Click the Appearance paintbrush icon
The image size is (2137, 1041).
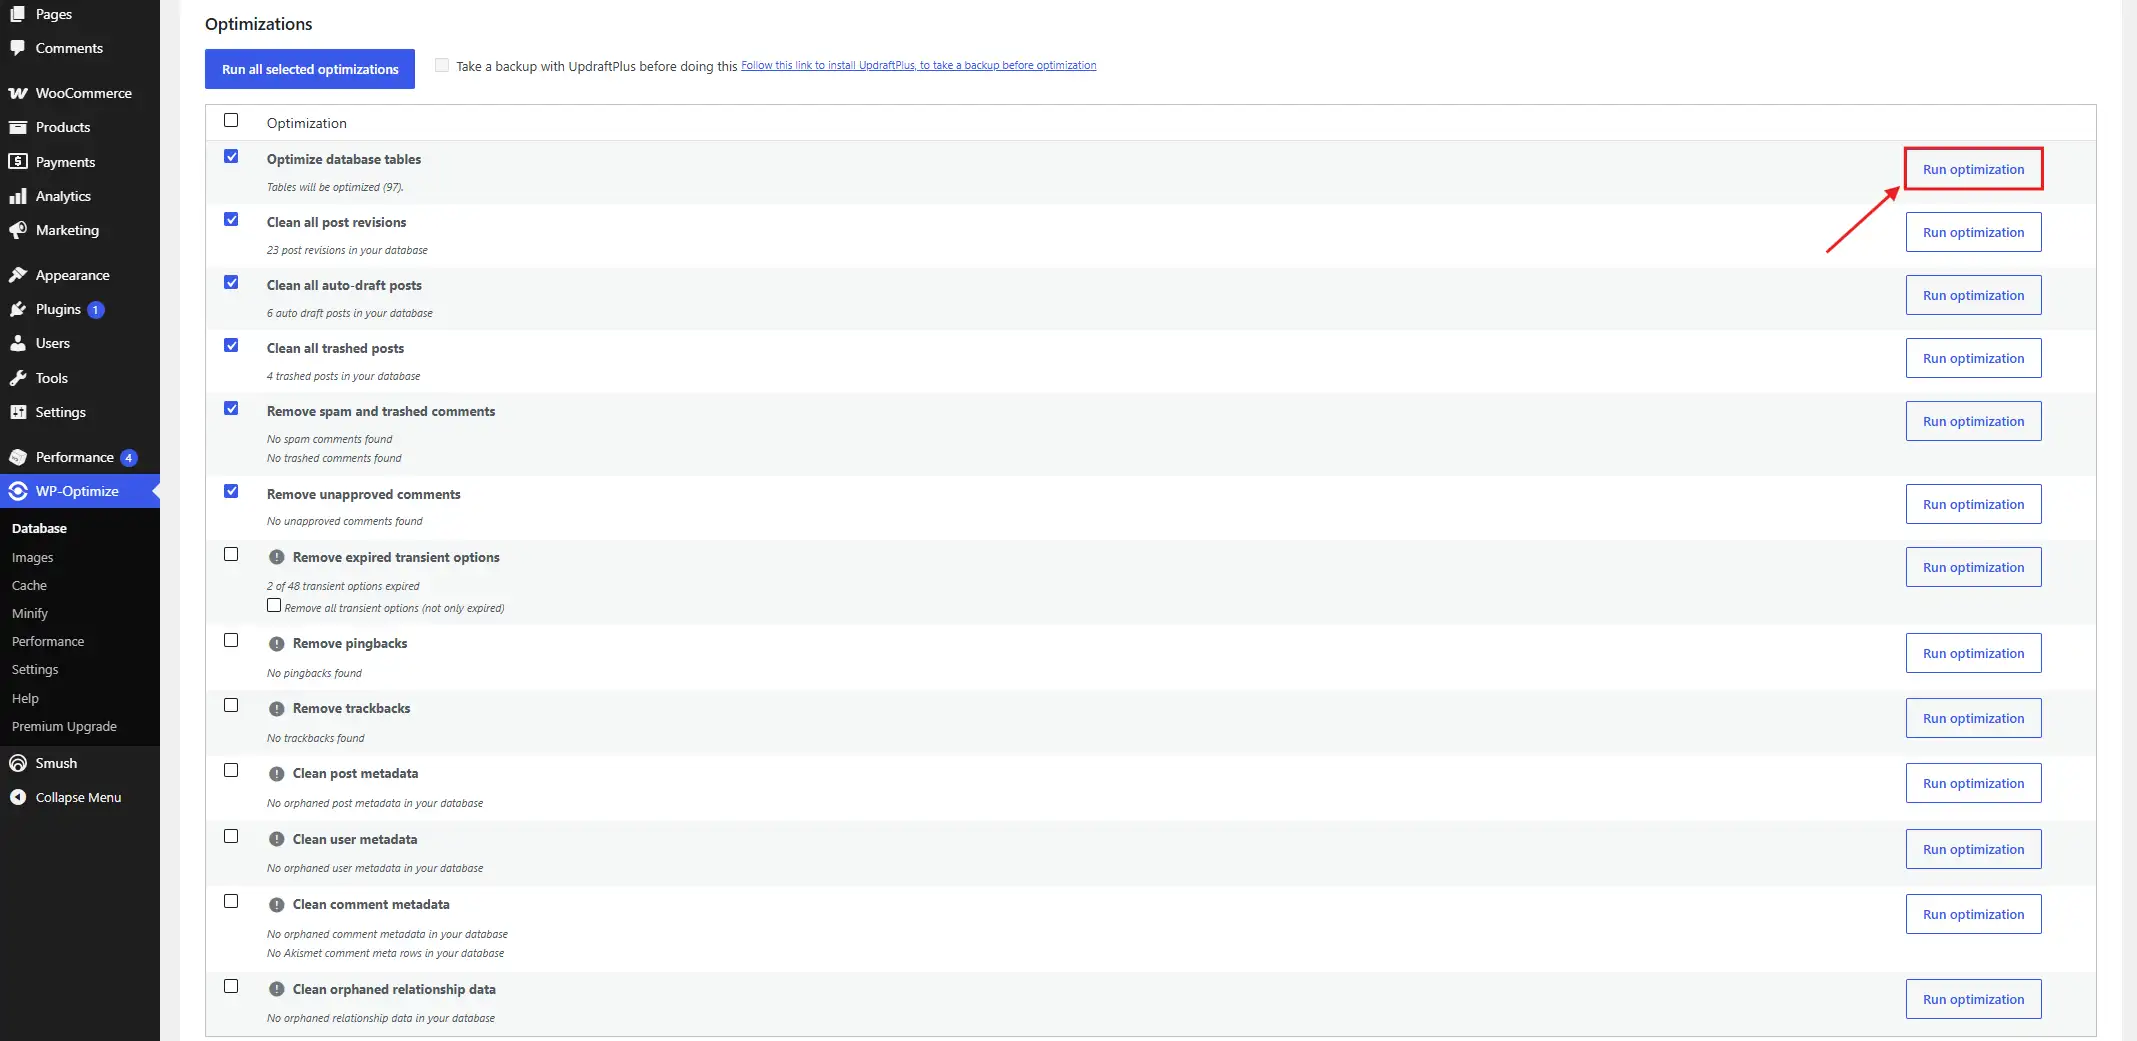17,275
